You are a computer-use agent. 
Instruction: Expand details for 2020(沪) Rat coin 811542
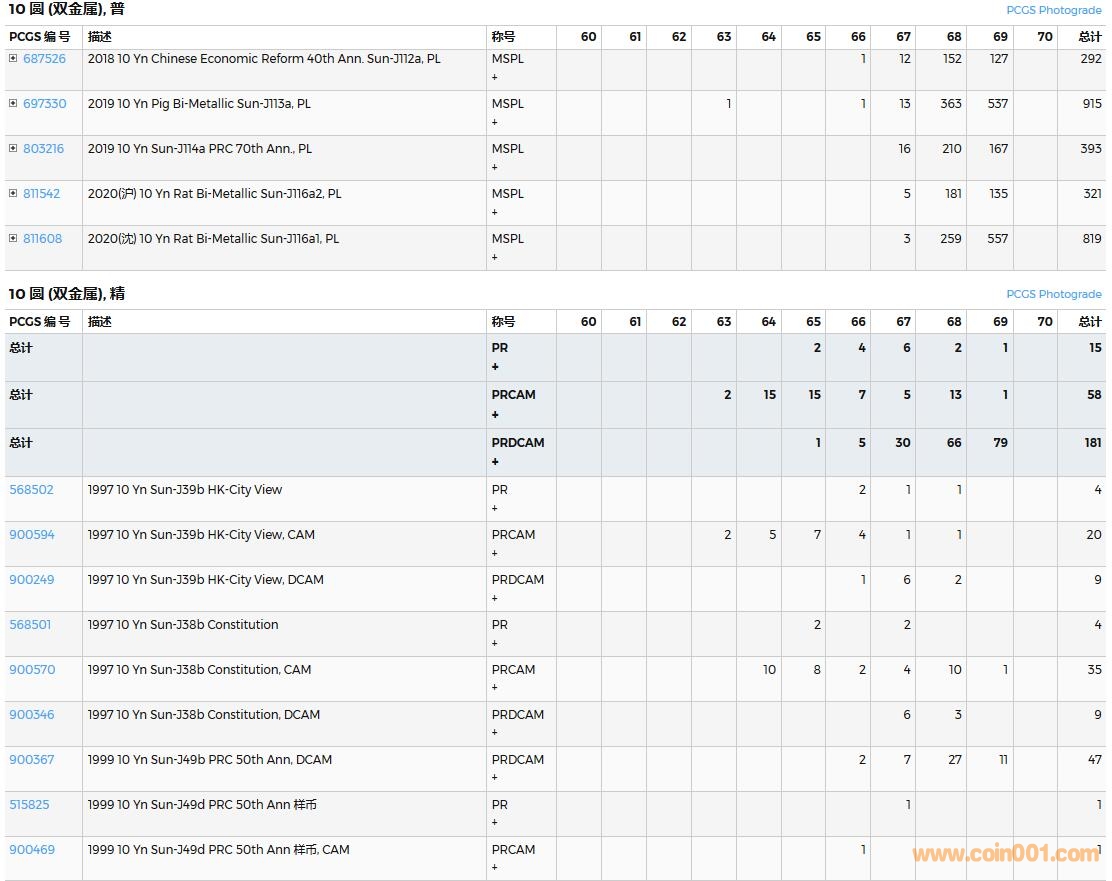pyautogui.click(x=13, y=194)
